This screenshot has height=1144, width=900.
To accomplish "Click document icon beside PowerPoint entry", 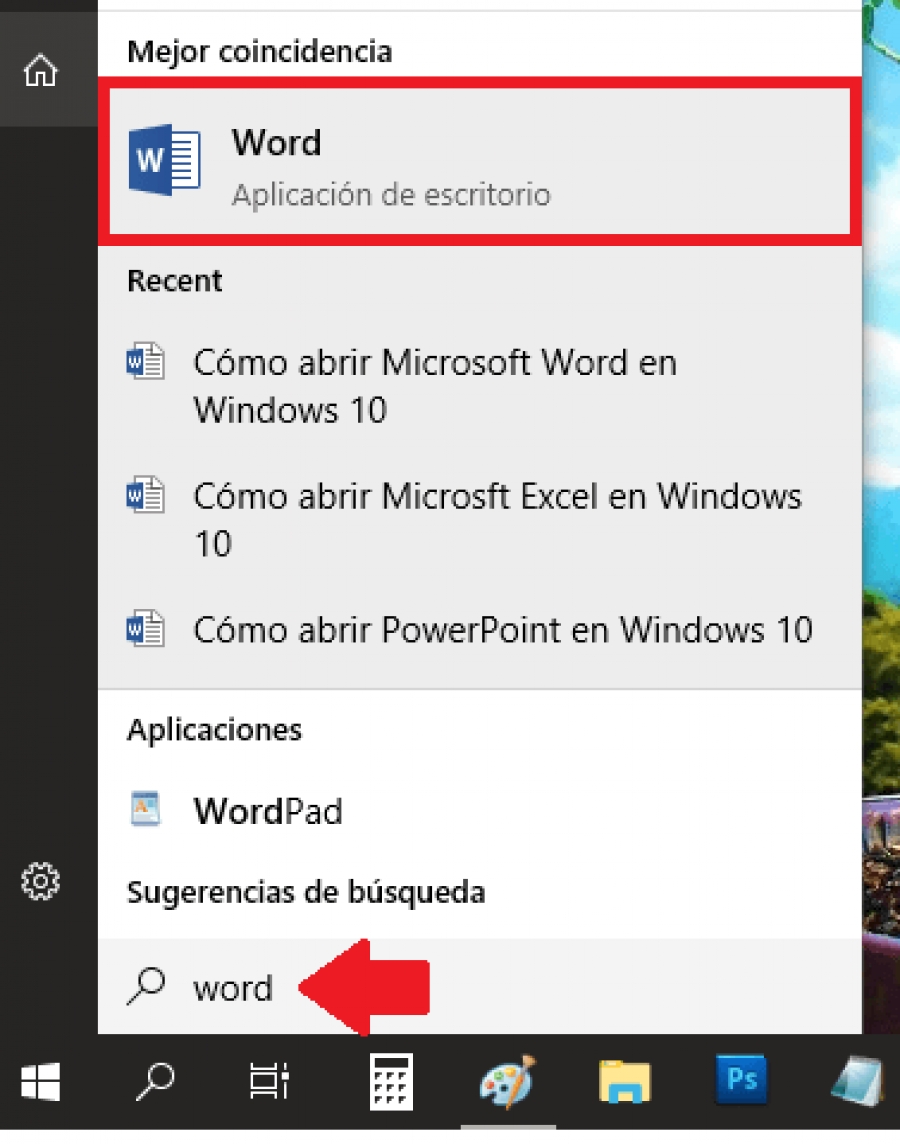I will (145, 628).
